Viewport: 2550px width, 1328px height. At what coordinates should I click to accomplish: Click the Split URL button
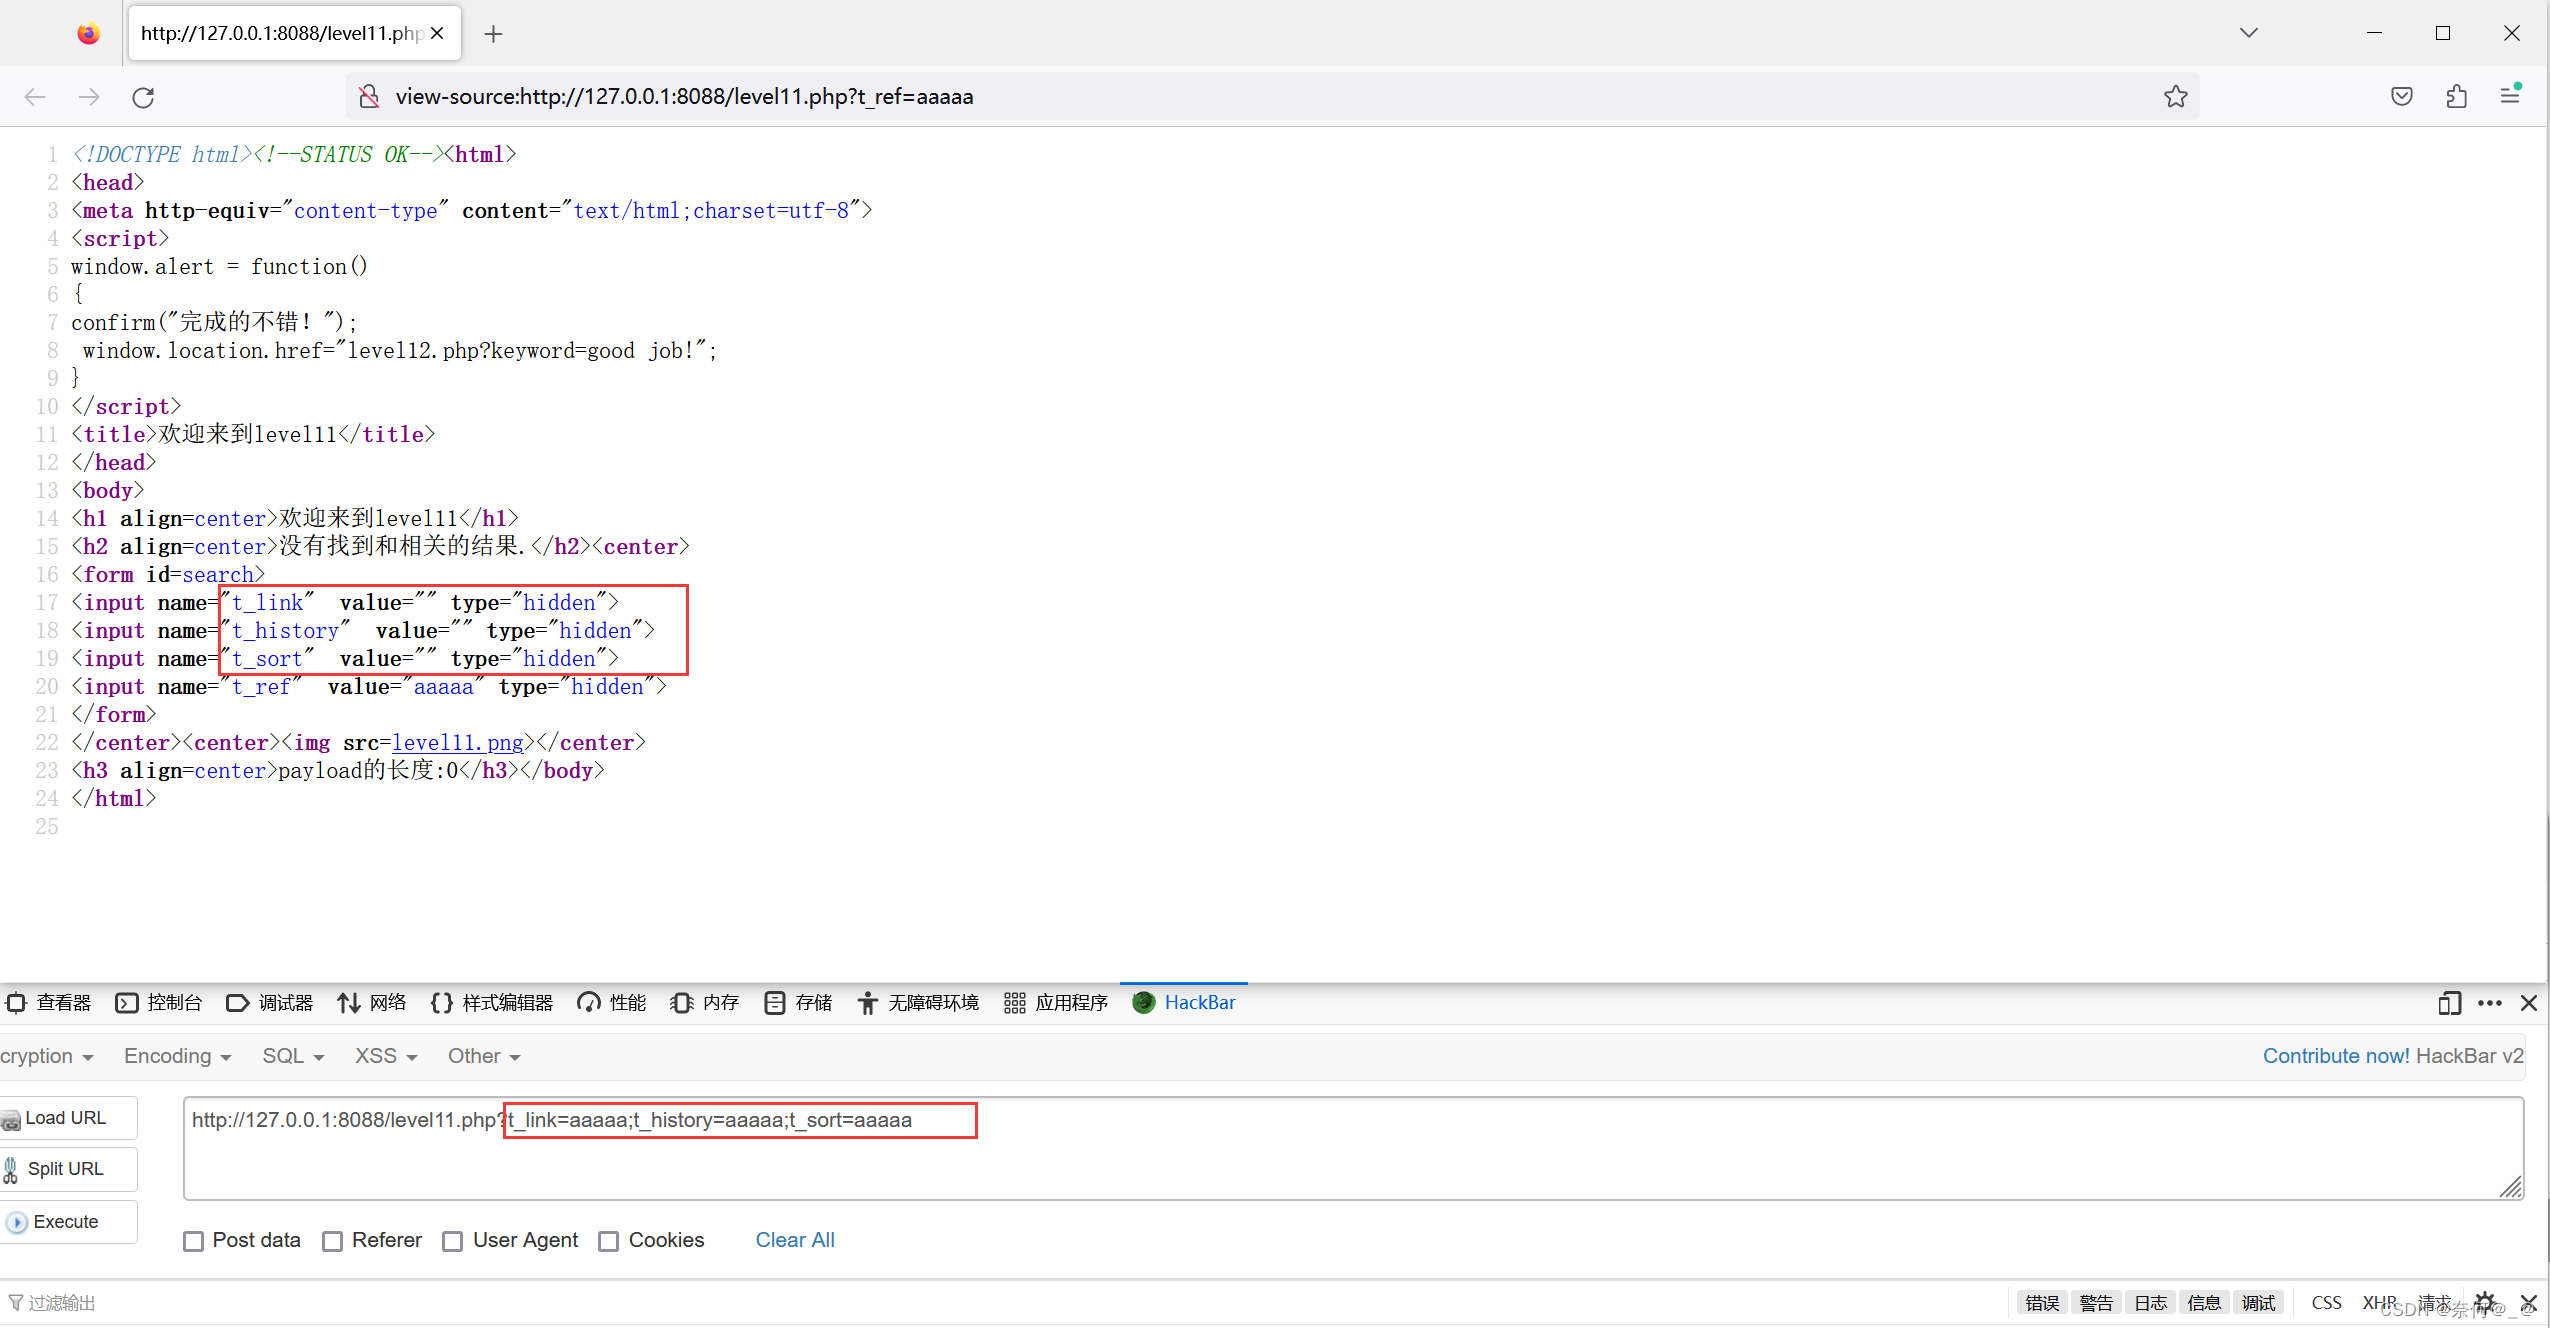pyautogui.click(x=68, y=1169)
